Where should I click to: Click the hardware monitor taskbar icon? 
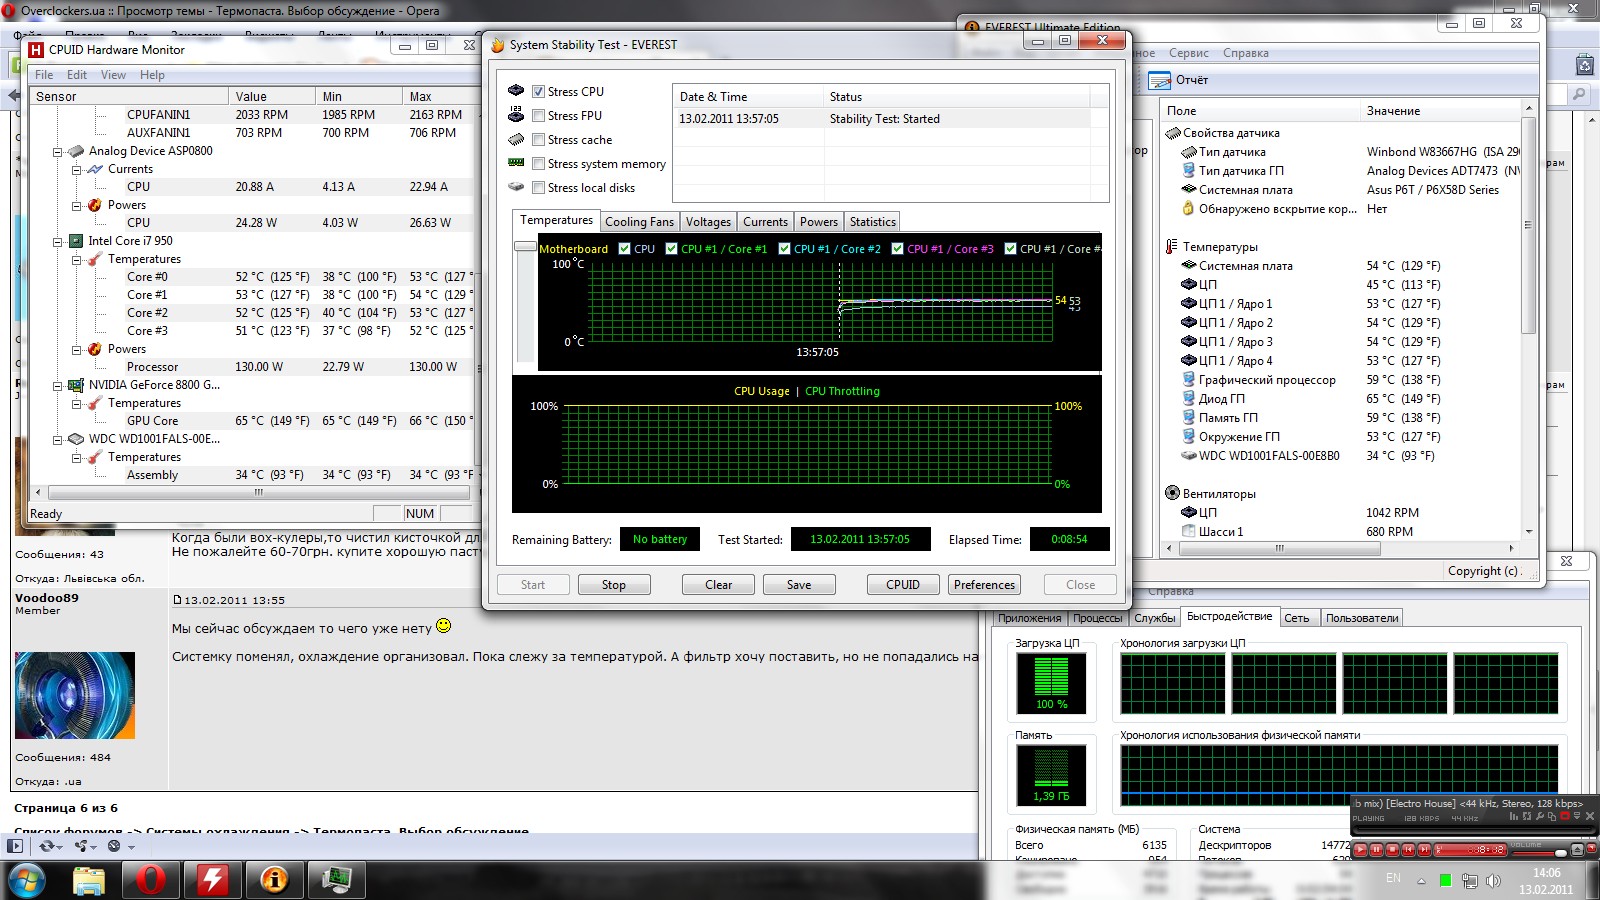point(335,879)
